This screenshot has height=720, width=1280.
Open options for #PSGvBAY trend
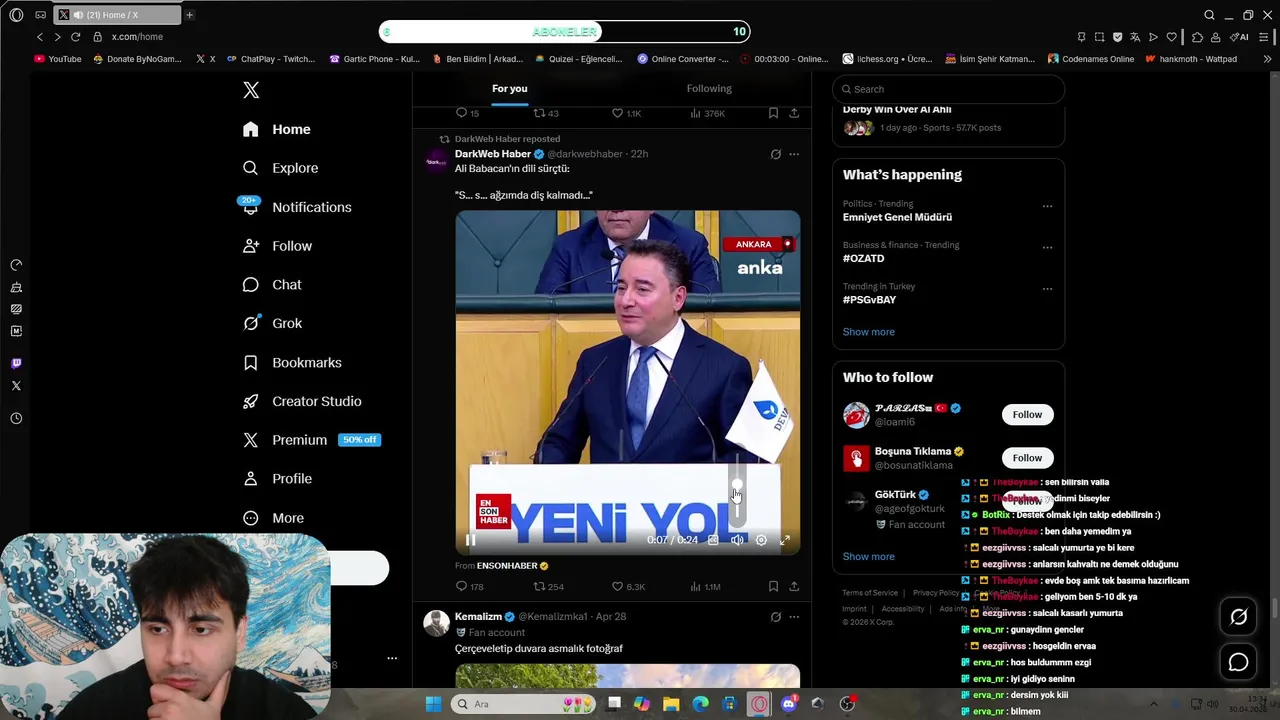click(x=1047, y=289)
